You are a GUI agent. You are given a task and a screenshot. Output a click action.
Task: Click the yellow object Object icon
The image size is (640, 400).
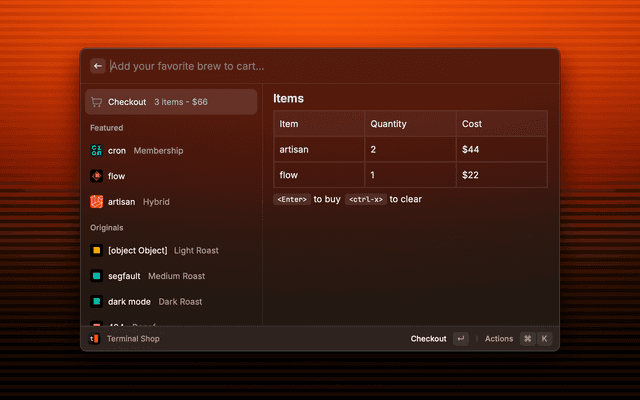tap(97, 250)
